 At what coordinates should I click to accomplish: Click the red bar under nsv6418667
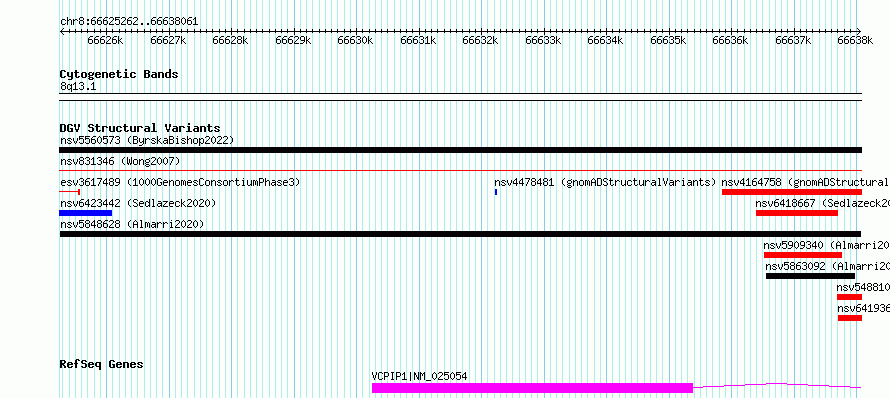[797, 213]
